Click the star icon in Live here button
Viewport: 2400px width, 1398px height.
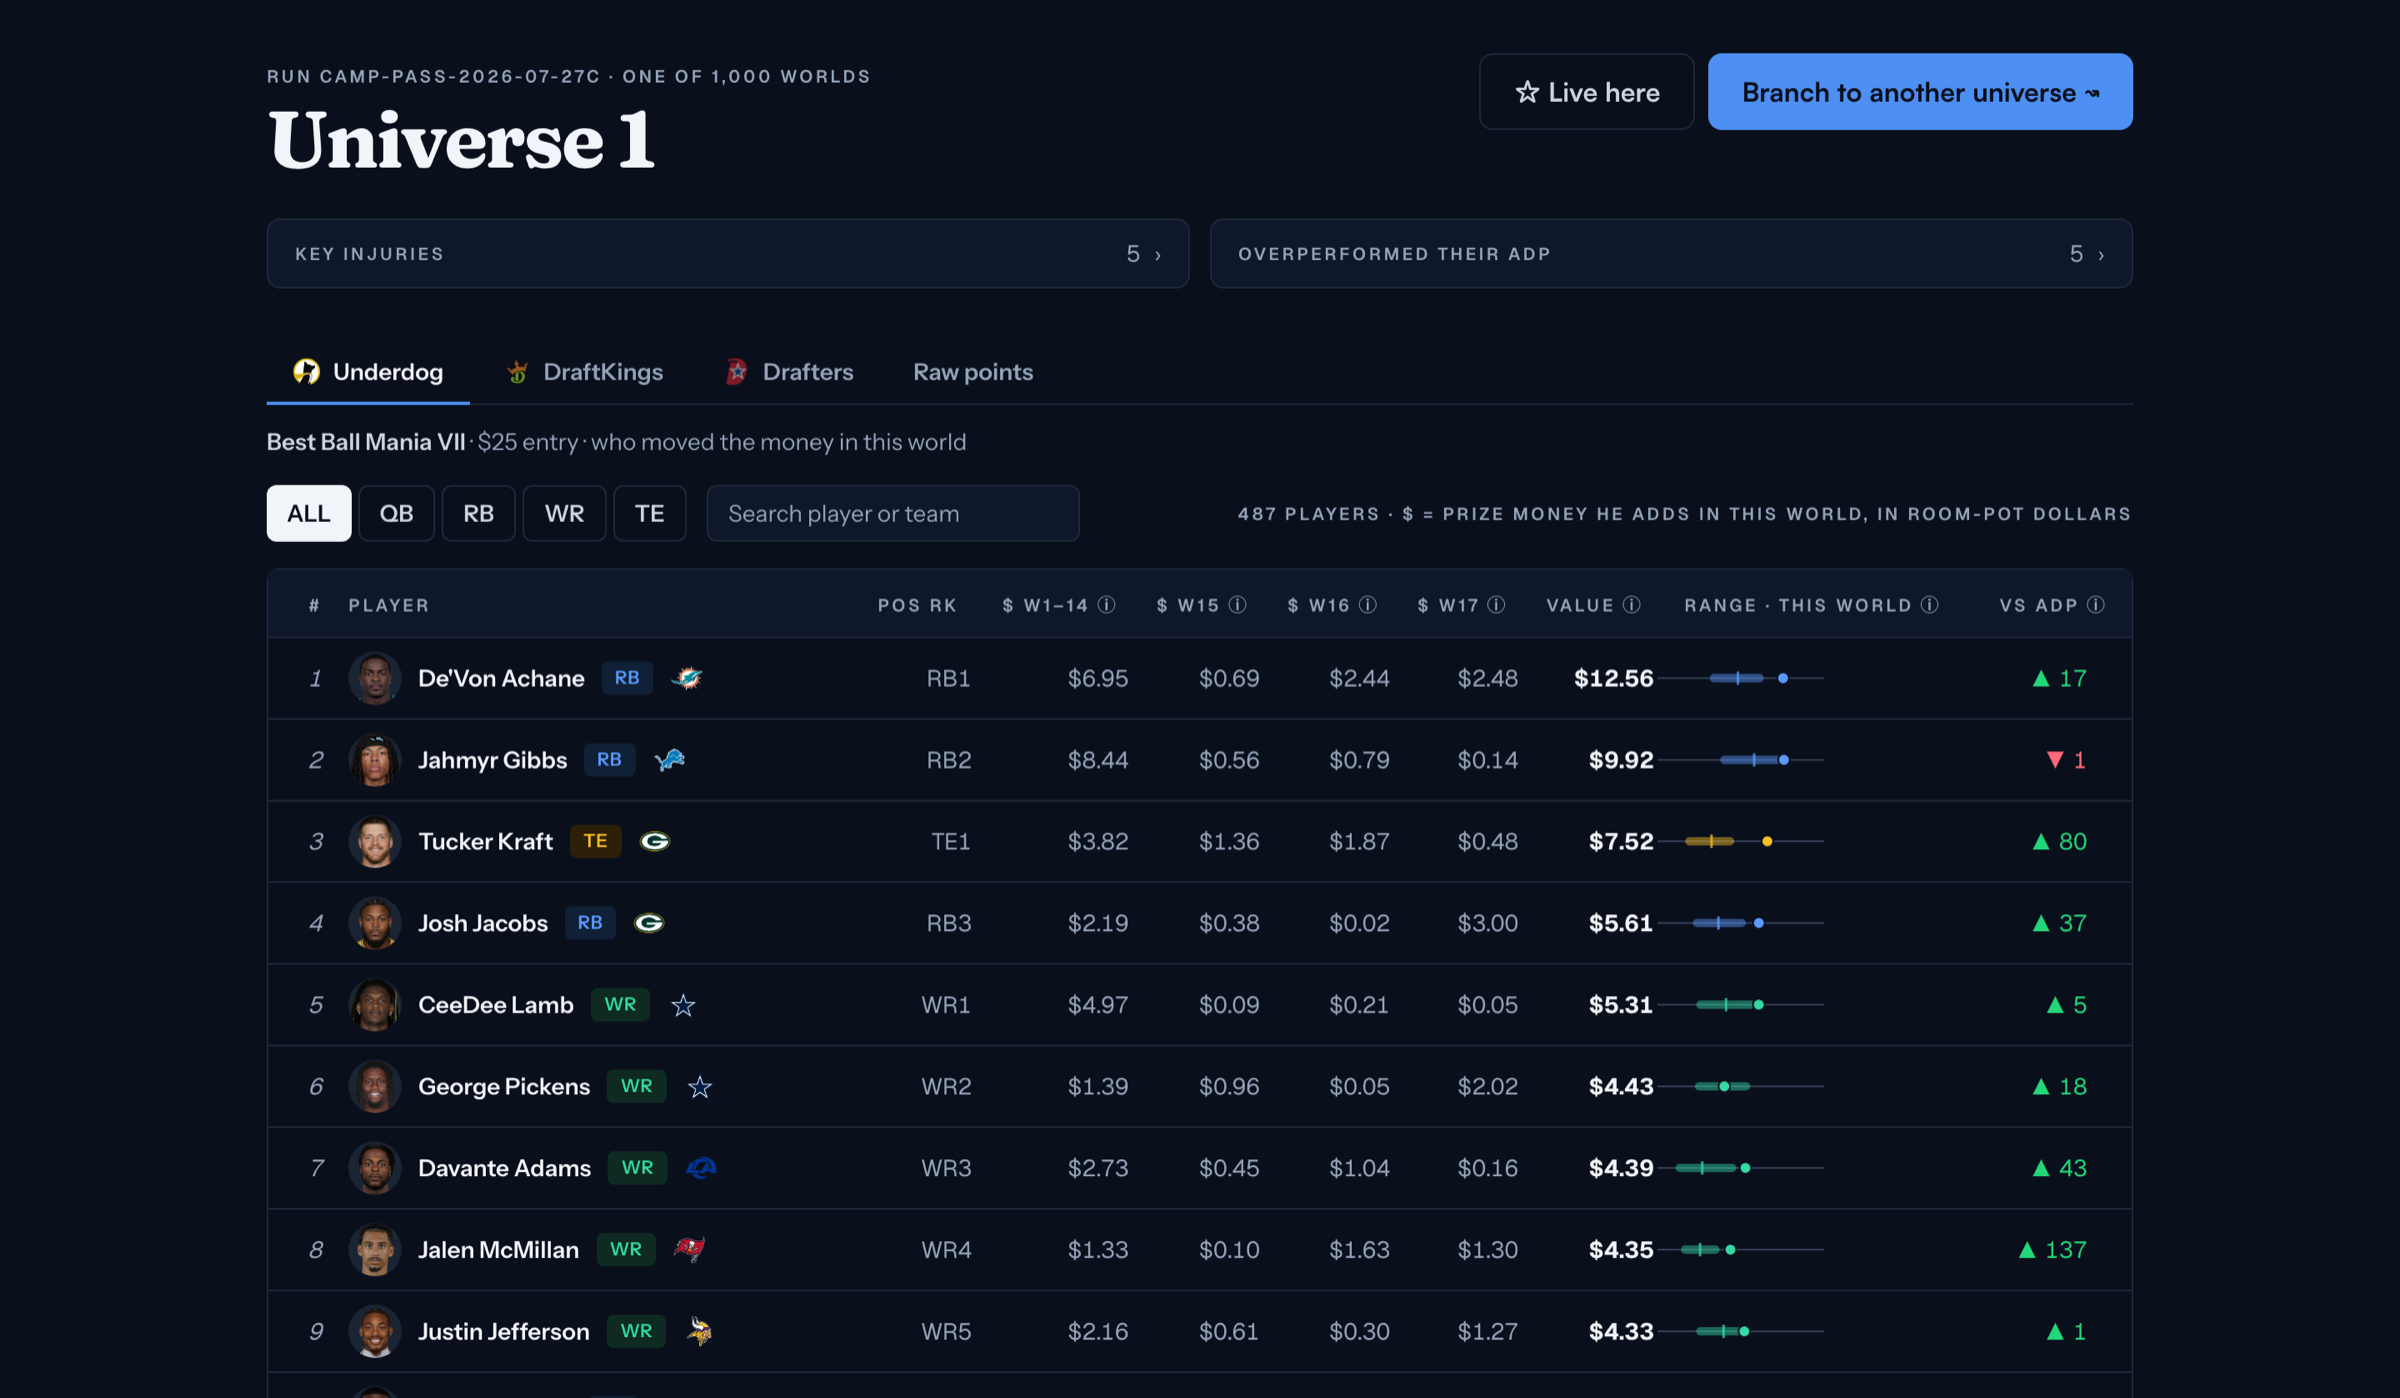(1526, 92)
